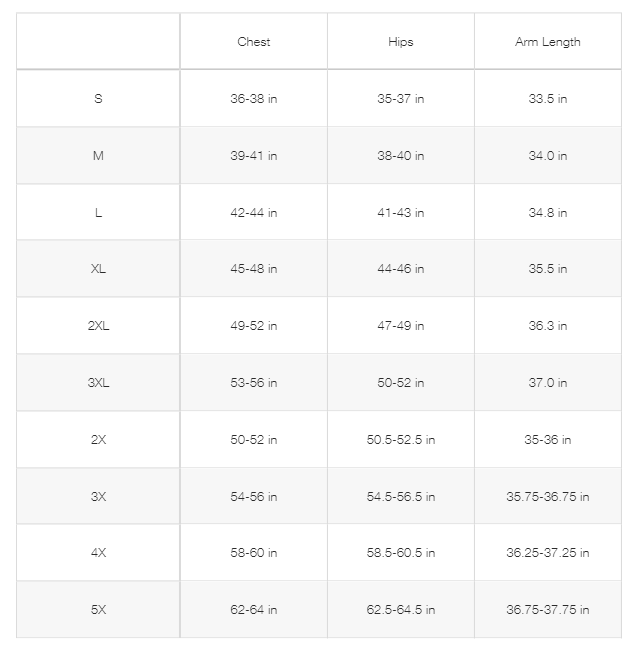Select the 3XL size row label

pyautogui.click(x=98, y=383)
